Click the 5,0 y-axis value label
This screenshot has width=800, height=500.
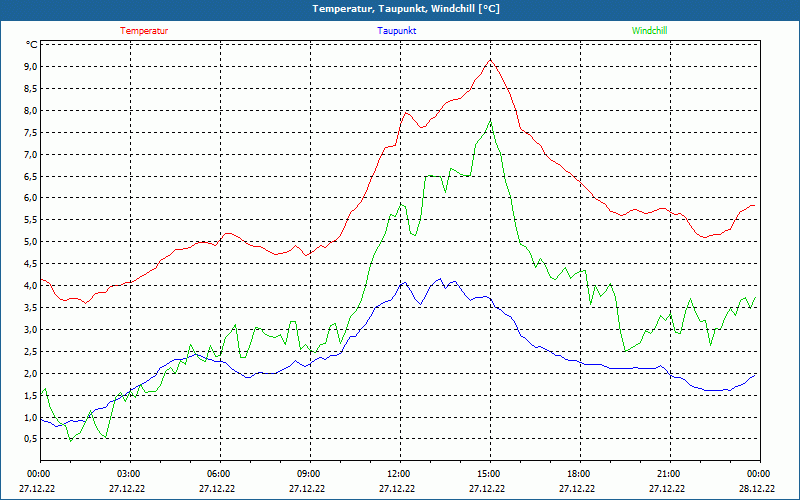pyautogui.click(x=30, y=242)
